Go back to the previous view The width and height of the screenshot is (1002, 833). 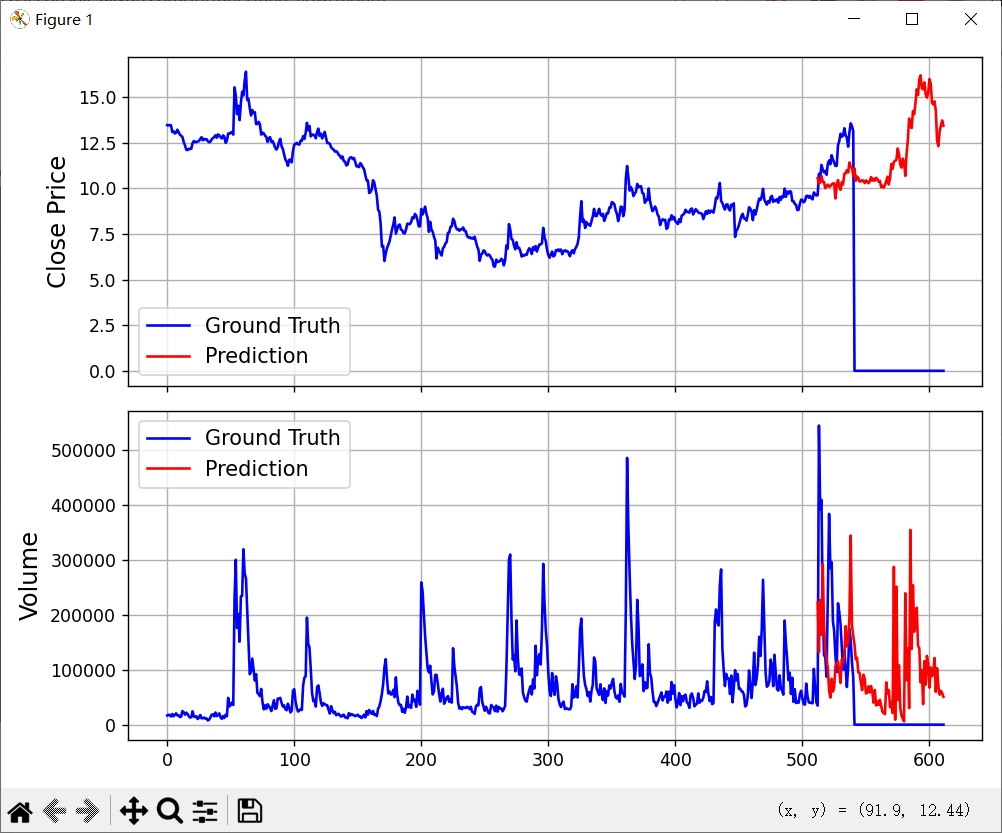(55, 810)
